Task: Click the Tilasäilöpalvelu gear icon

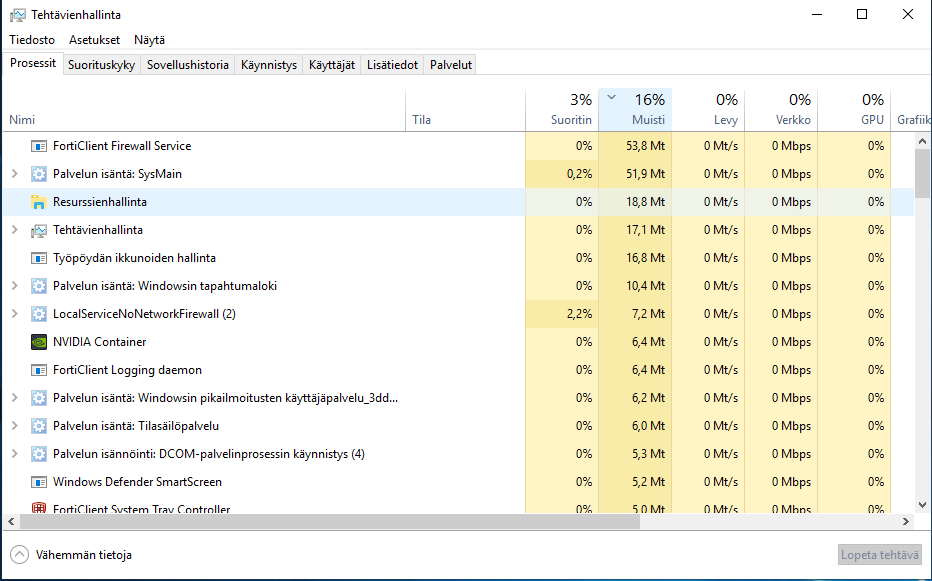Action: pyautogui.click(x=39, y=426)
